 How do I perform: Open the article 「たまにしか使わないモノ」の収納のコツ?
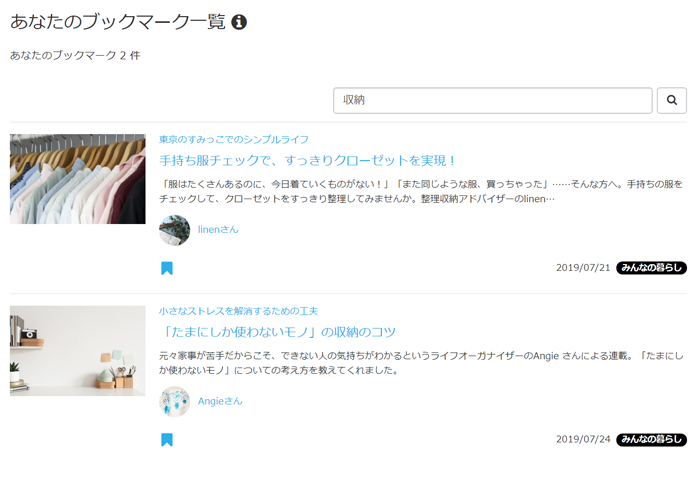pos(278,332)
